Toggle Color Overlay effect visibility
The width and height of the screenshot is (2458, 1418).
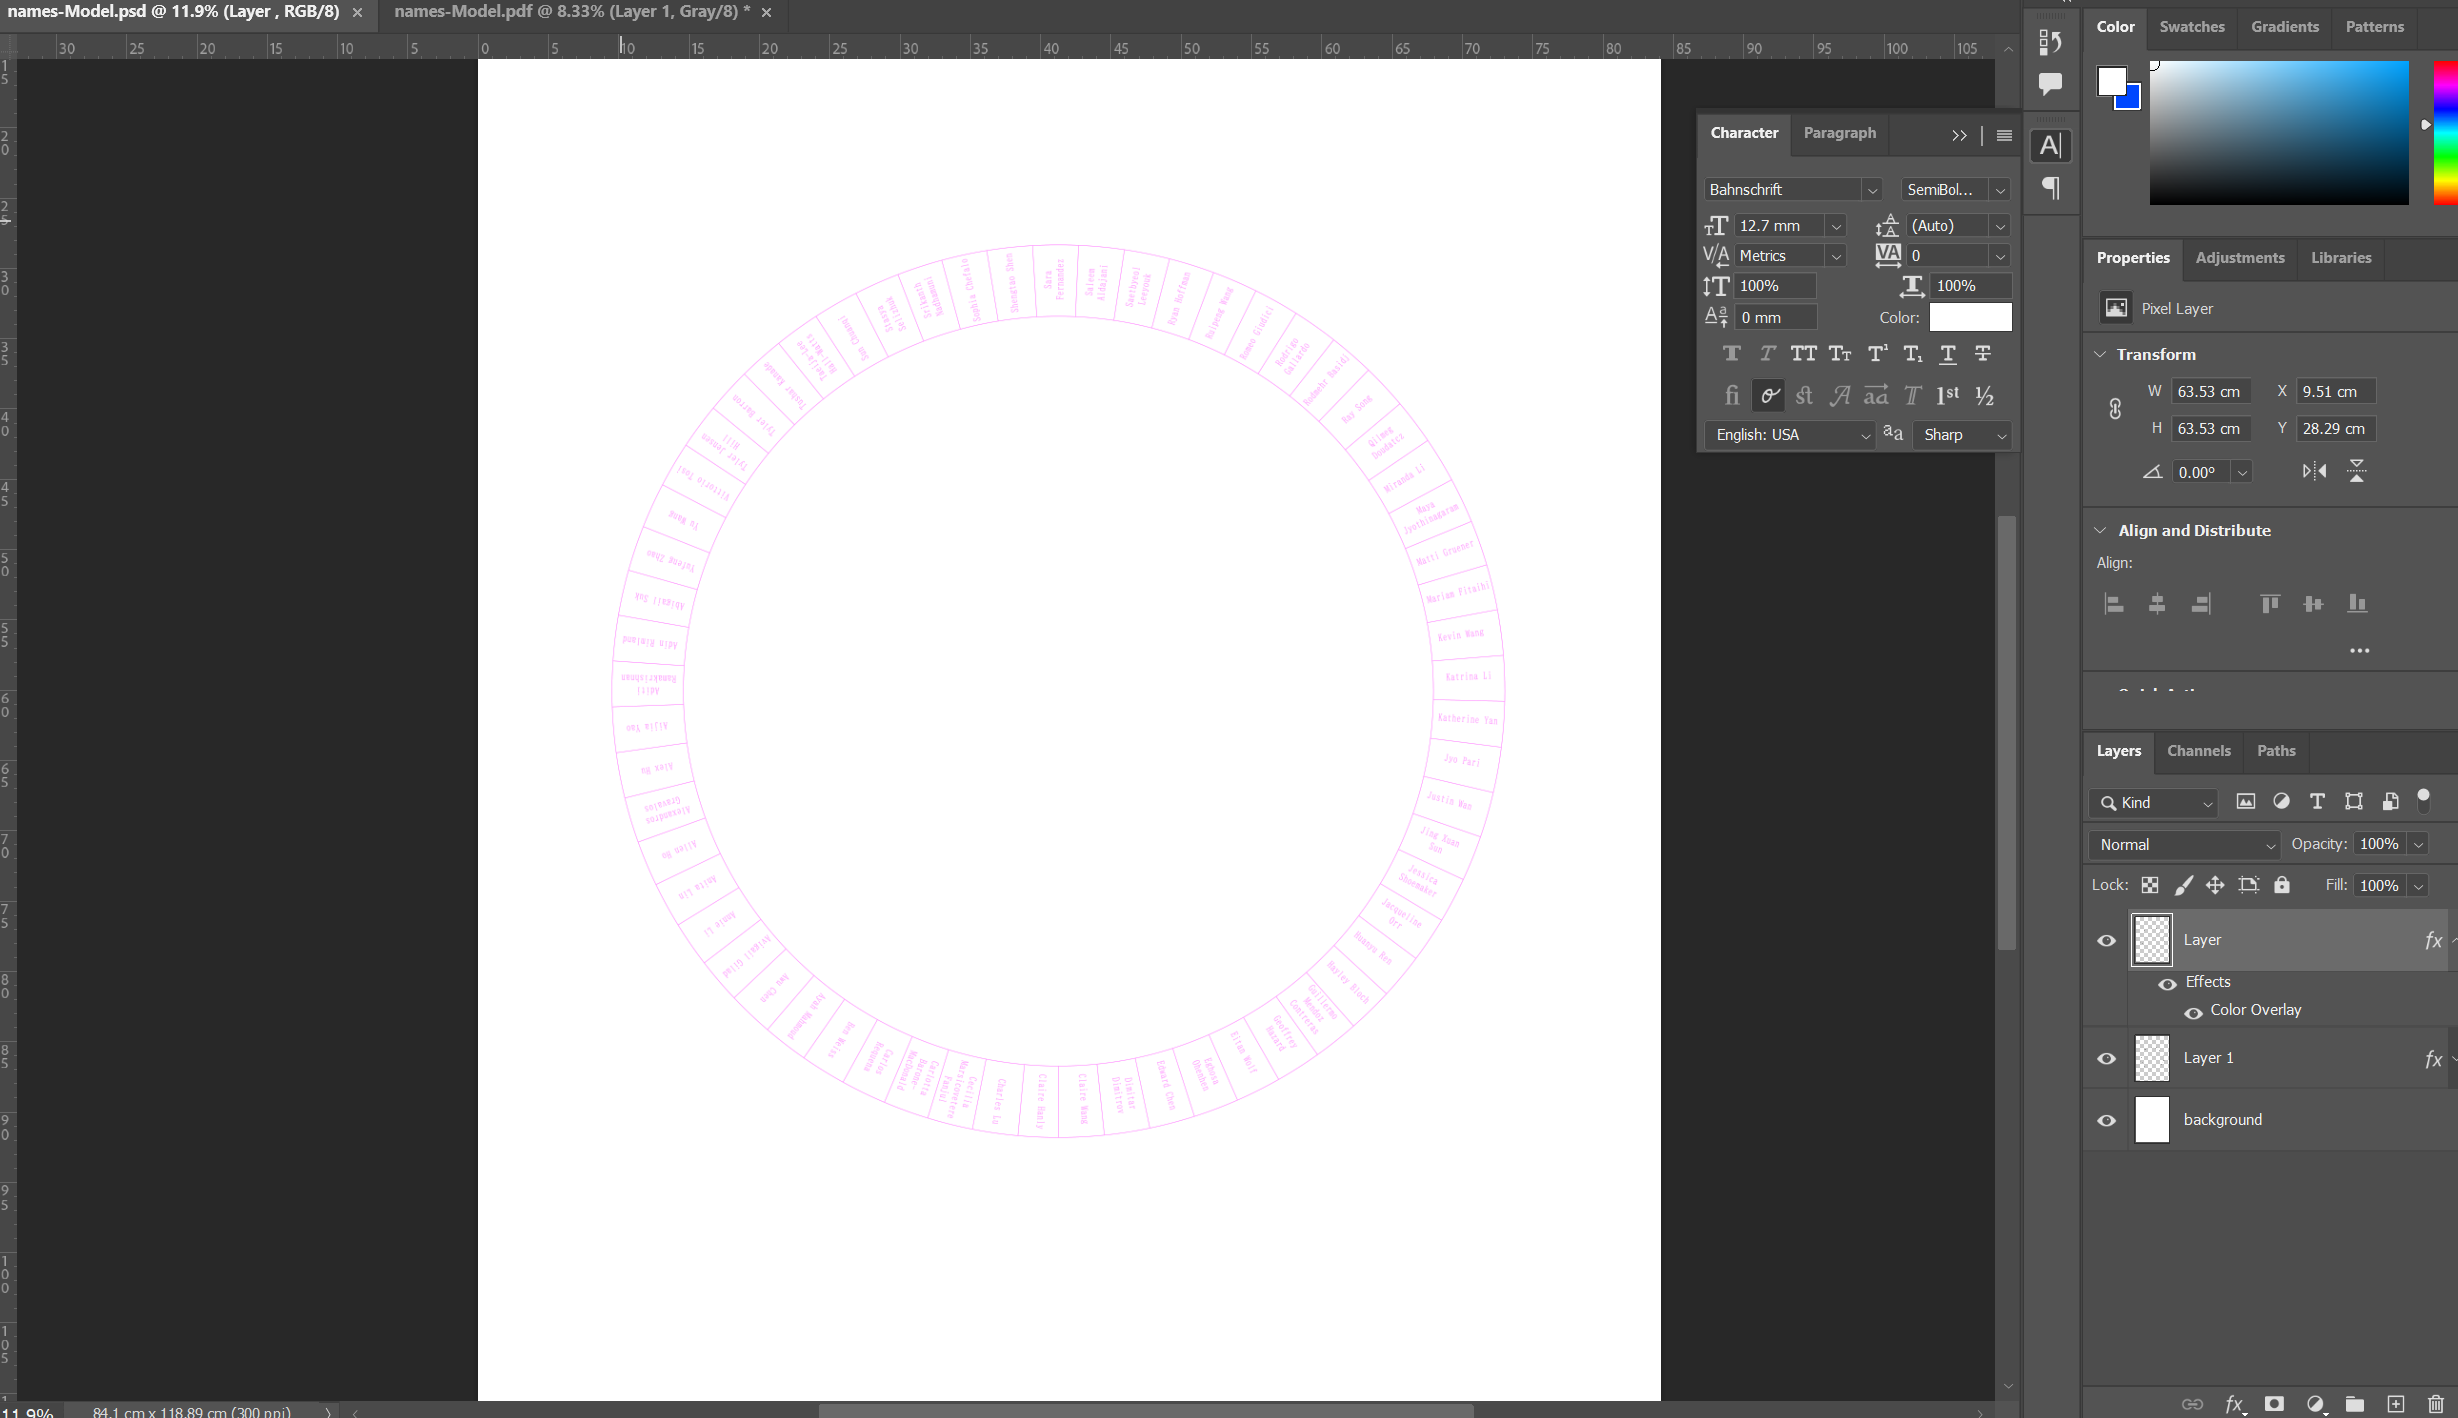coord(2193,1012)
